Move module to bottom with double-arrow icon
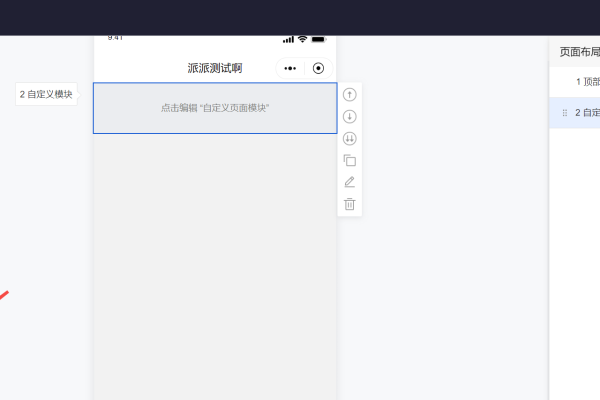This screenshot has width=600, height=400. (x=349, y=139)
